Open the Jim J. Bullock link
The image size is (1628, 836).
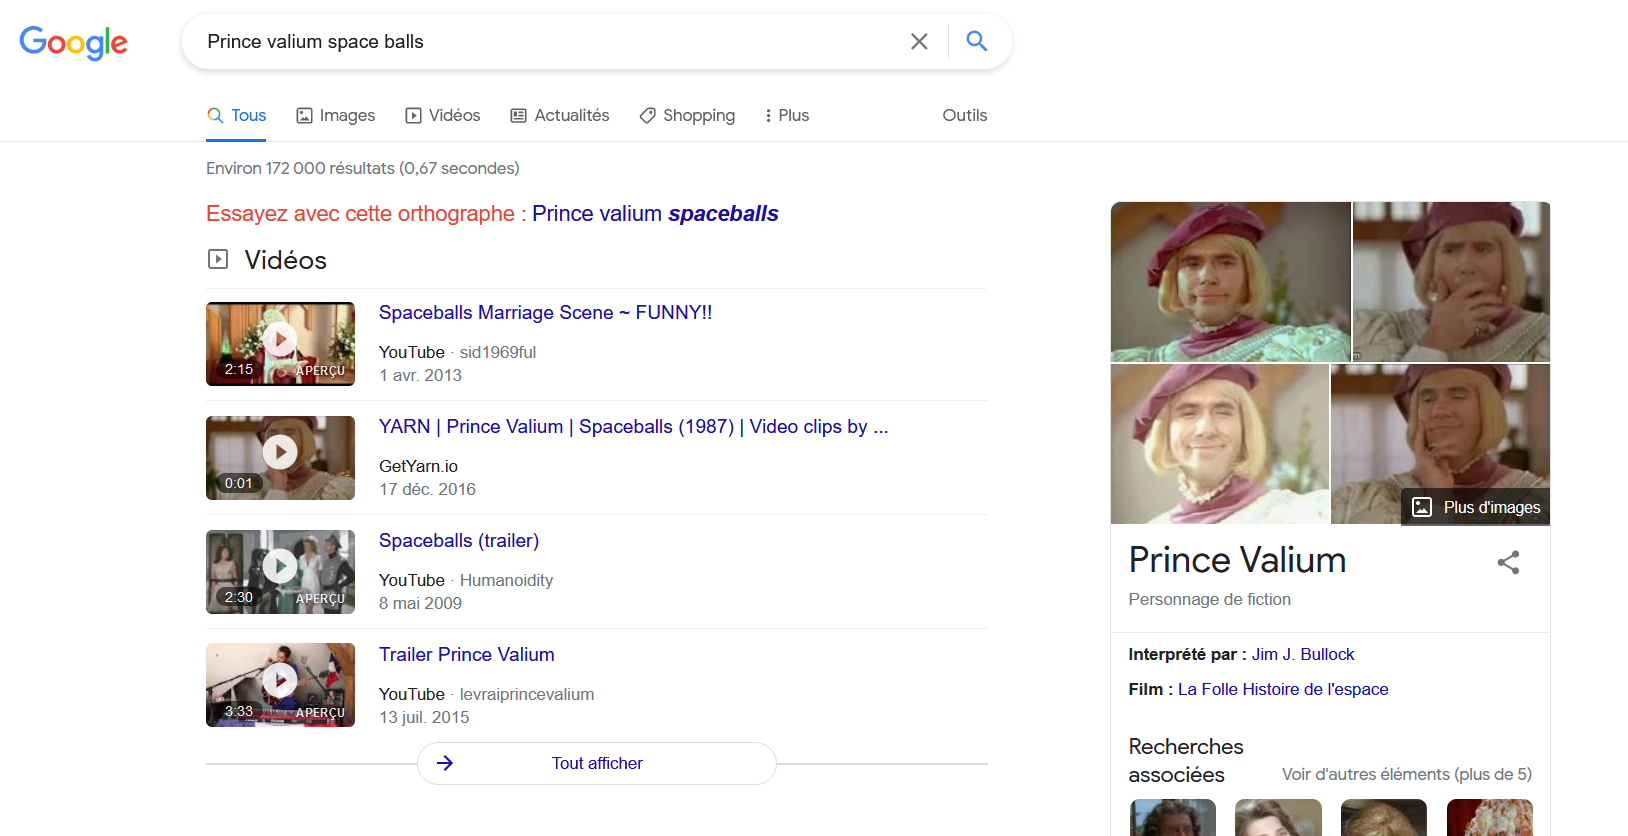coord(1303,654)
